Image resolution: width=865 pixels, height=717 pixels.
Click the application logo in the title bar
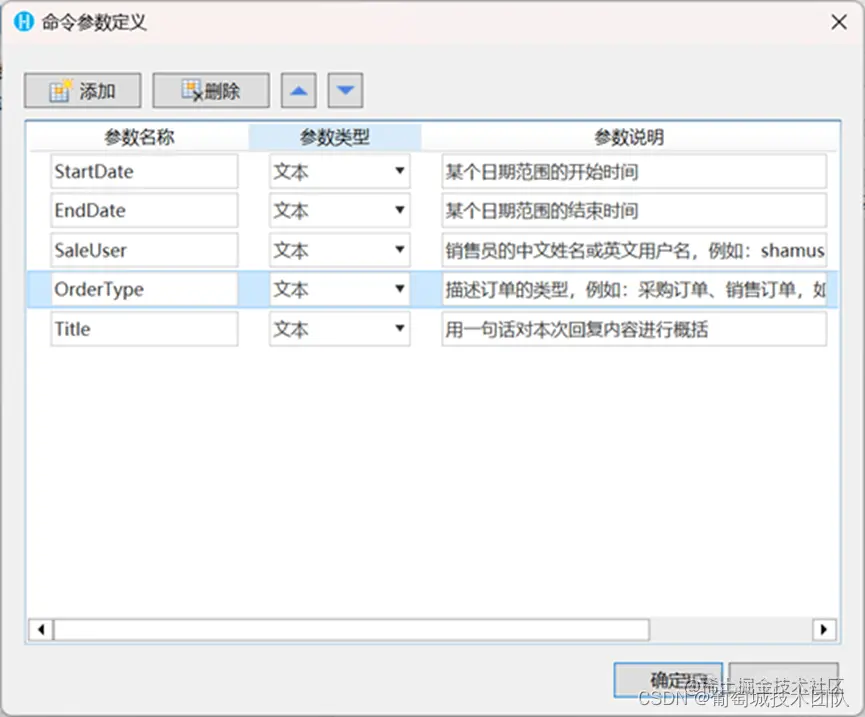click(x=22, y=21)
